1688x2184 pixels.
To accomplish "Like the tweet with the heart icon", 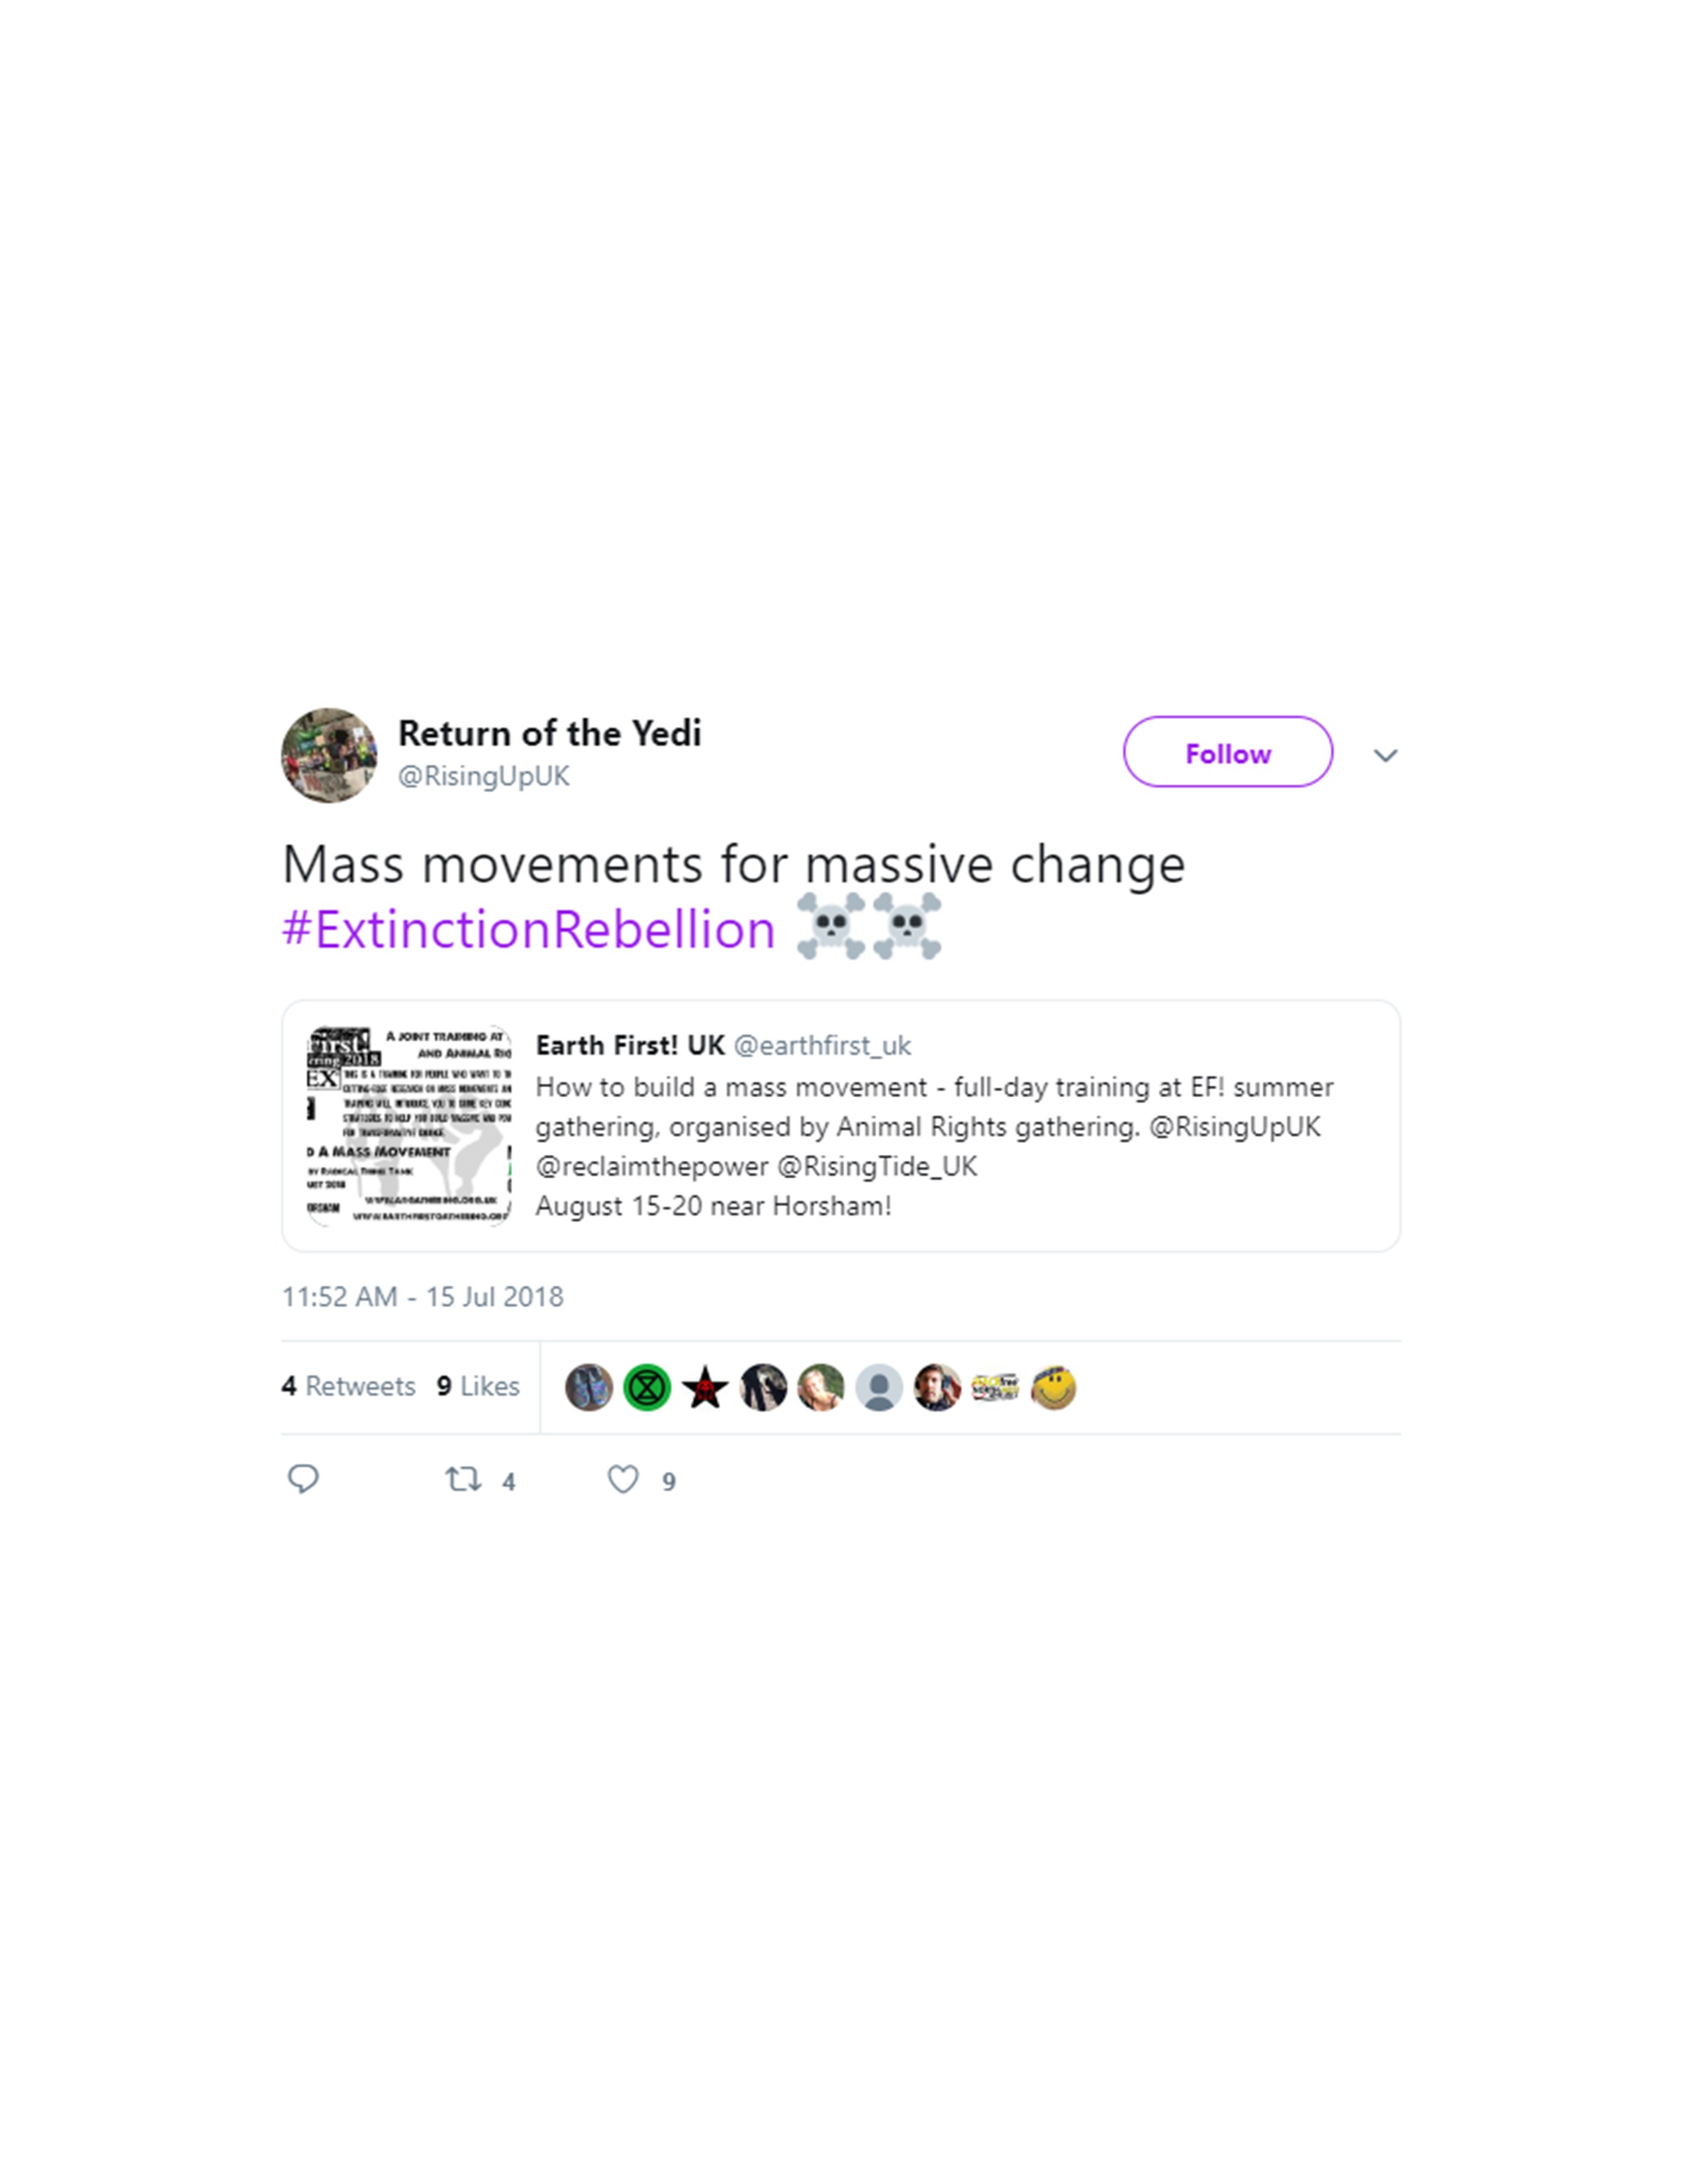I will (x=623, y=1479).
